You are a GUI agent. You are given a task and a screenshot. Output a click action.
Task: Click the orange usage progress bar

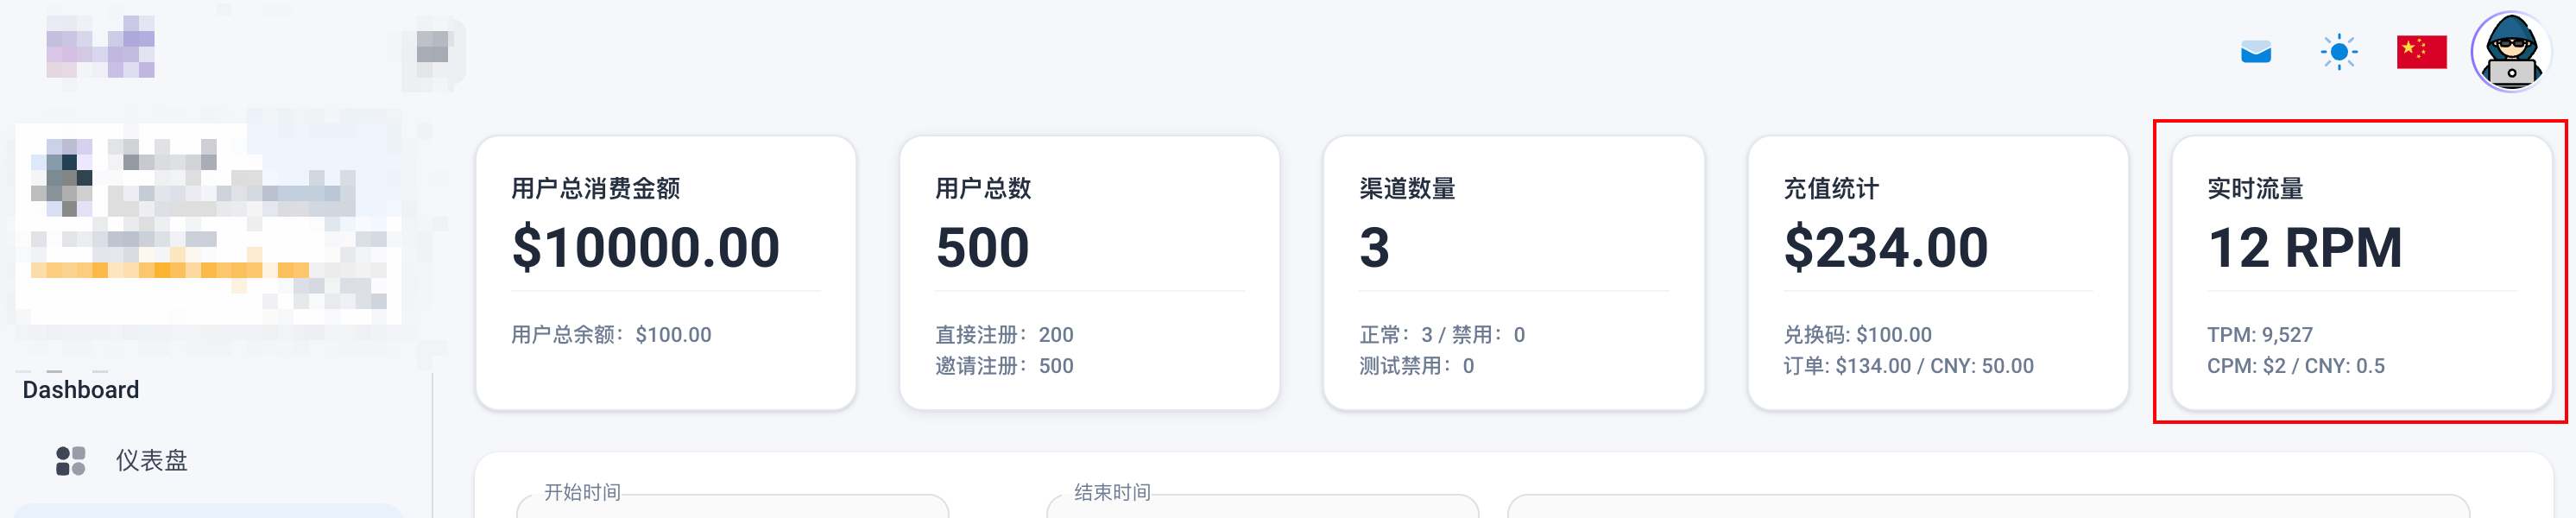point(170,270)
